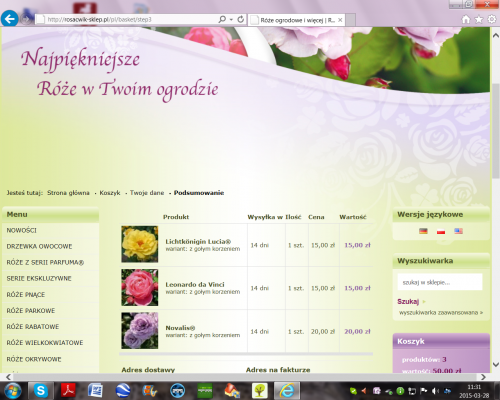Click the Szukaj search button
Screen dimensions: 500x400
408,302
